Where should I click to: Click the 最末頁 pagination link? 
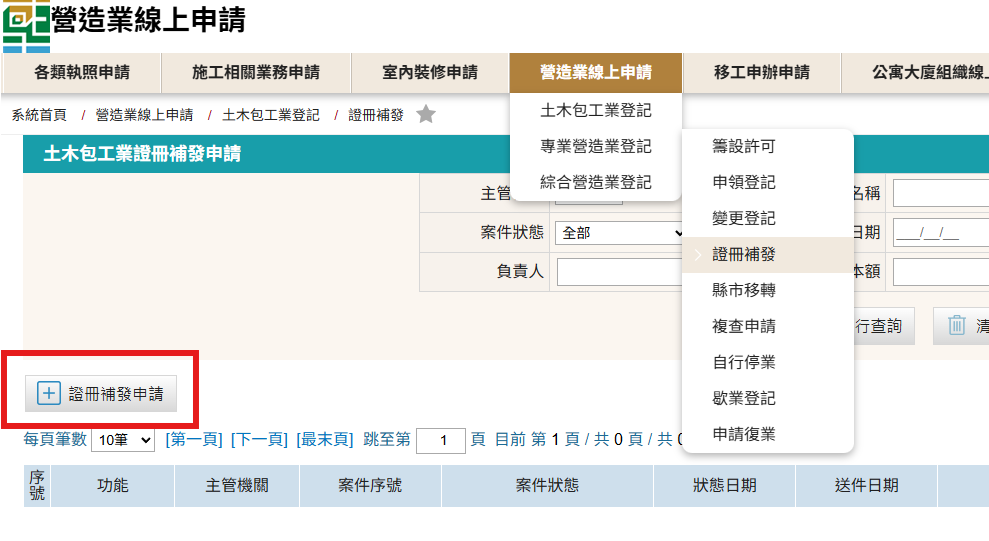coord(325,440)
